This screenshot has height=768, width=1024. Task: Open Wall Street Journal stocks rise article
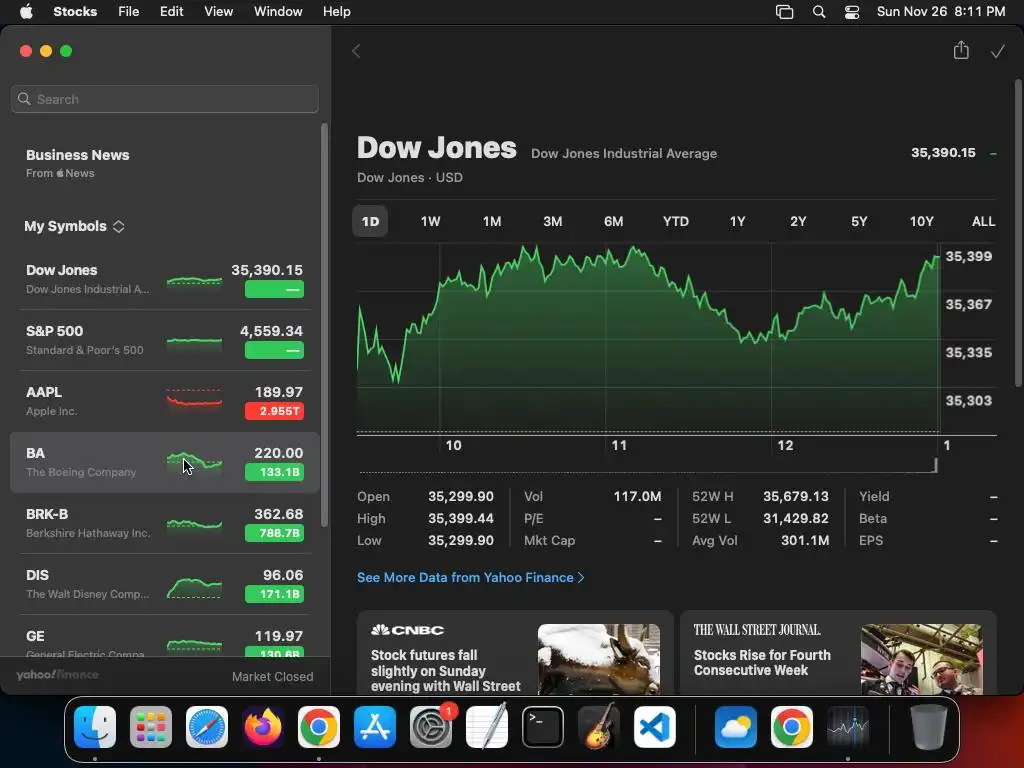(838, 653)
